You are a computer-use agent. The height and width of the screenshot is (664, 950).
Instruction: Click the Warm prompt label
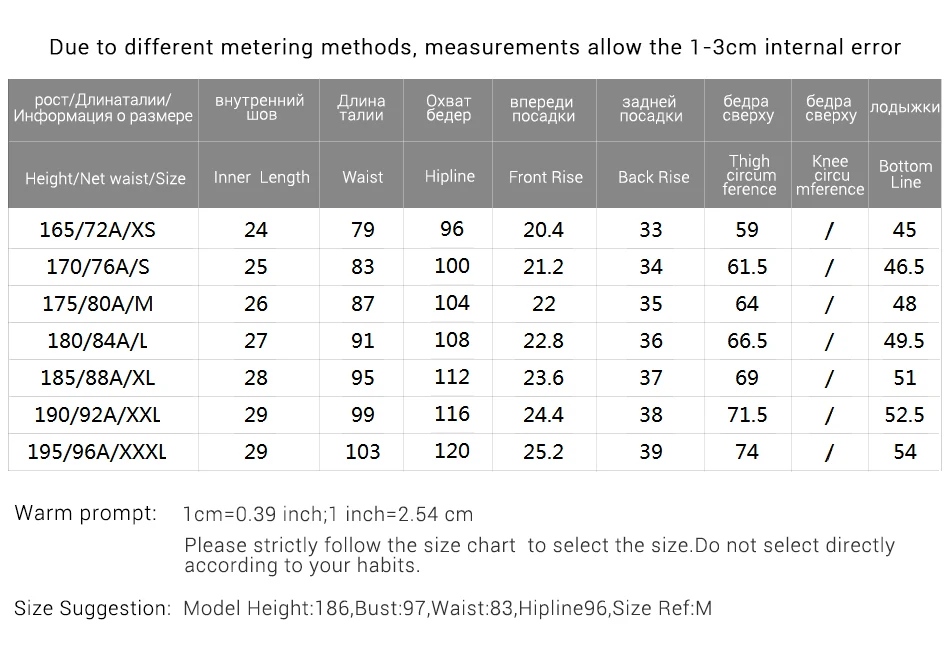pos(85,513)
